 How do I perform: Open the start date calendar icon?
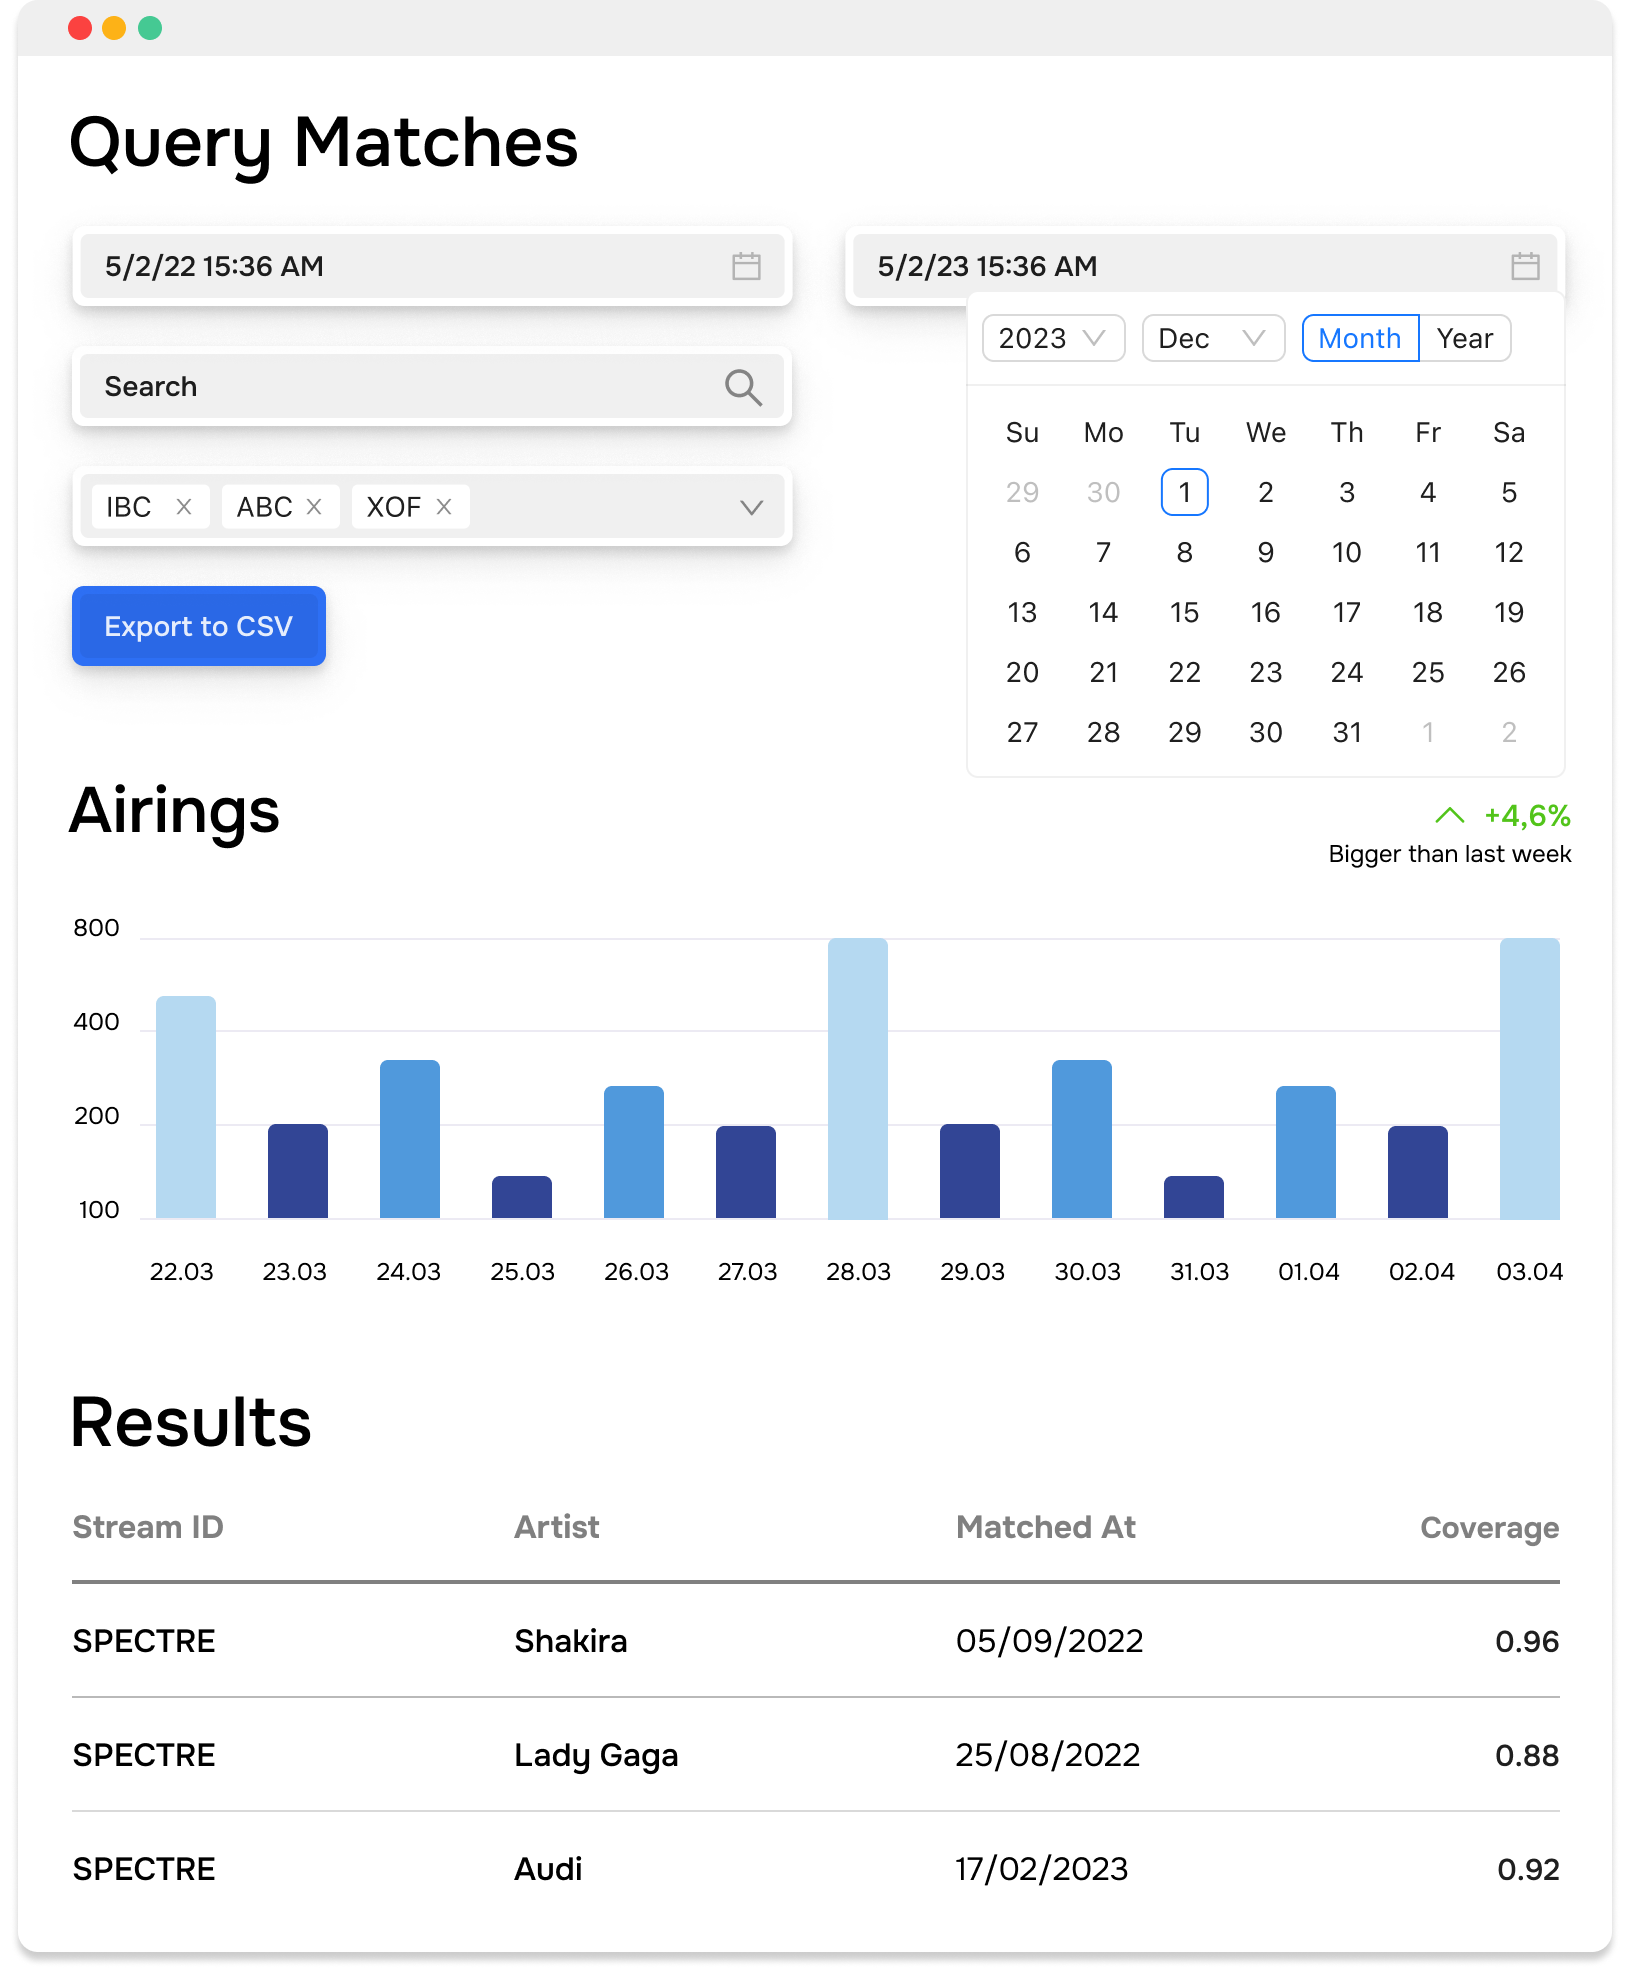pyautogui.click(x=745, y=266)
